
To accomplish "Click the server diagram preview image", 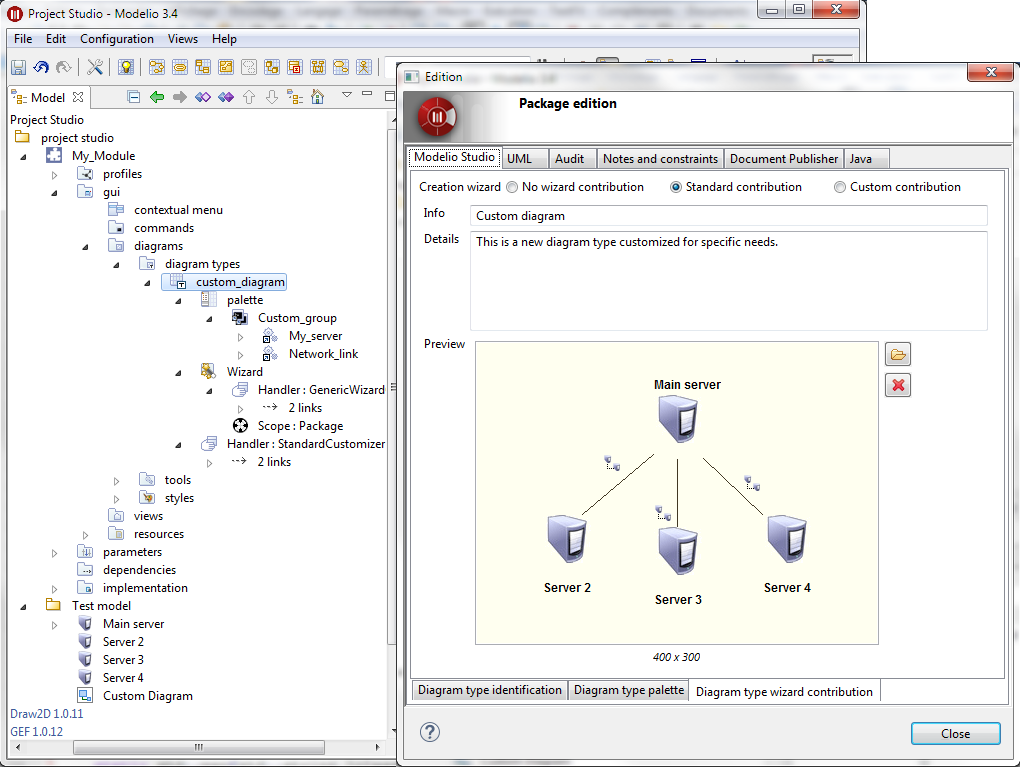I will [677, 493].
